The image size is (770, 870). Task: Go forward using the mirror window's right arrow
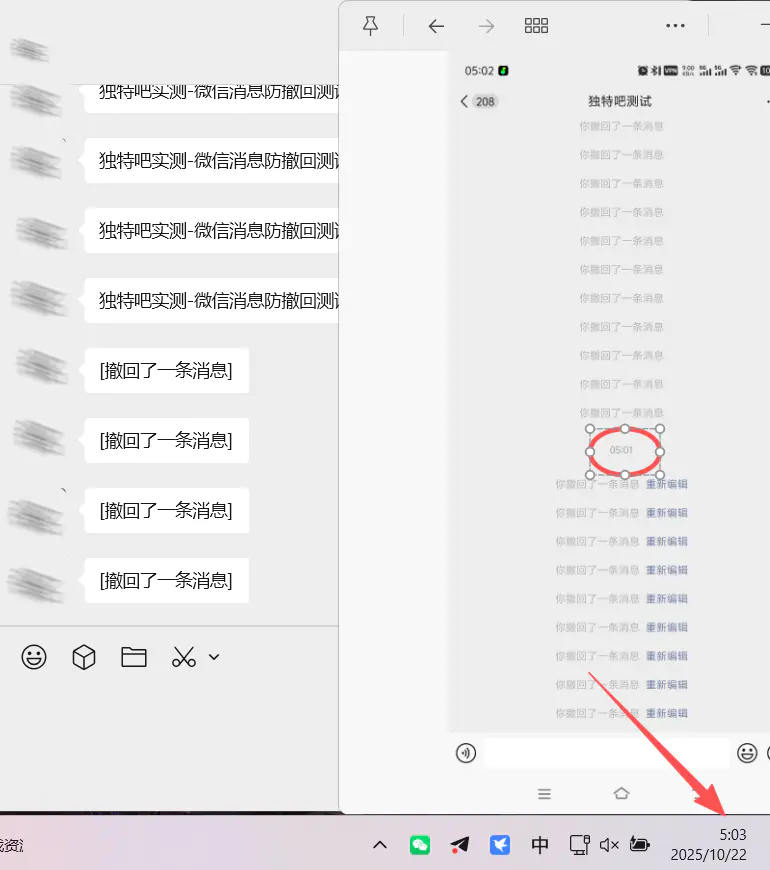coord(487,26)
